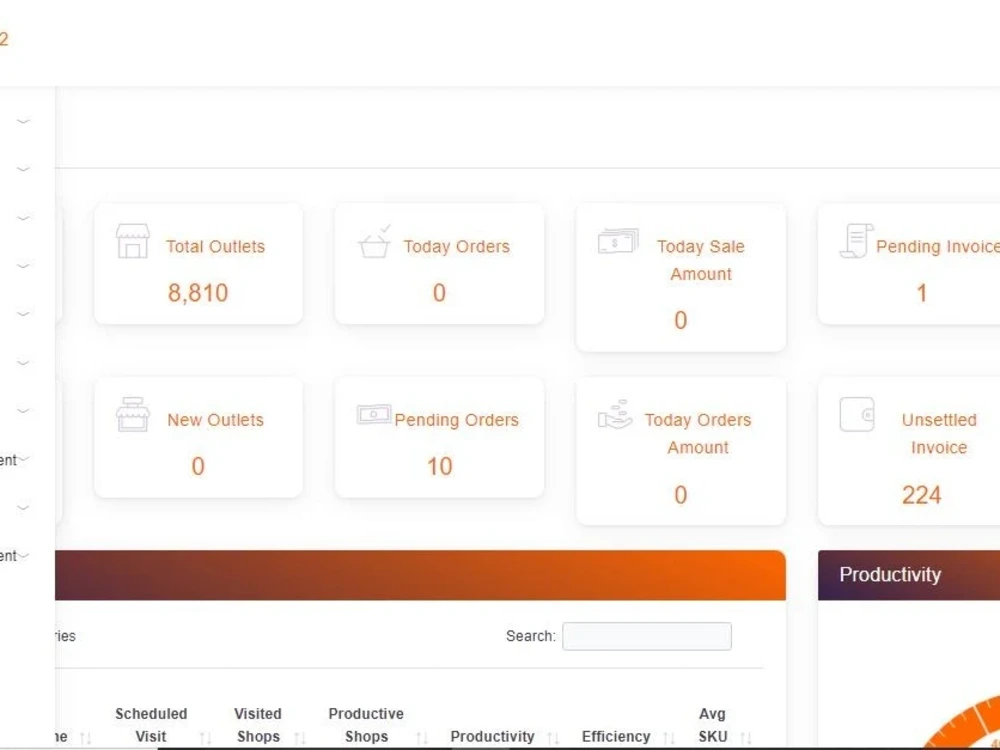Open the Total Outlets card value 8,810

[x=198, y=293]
